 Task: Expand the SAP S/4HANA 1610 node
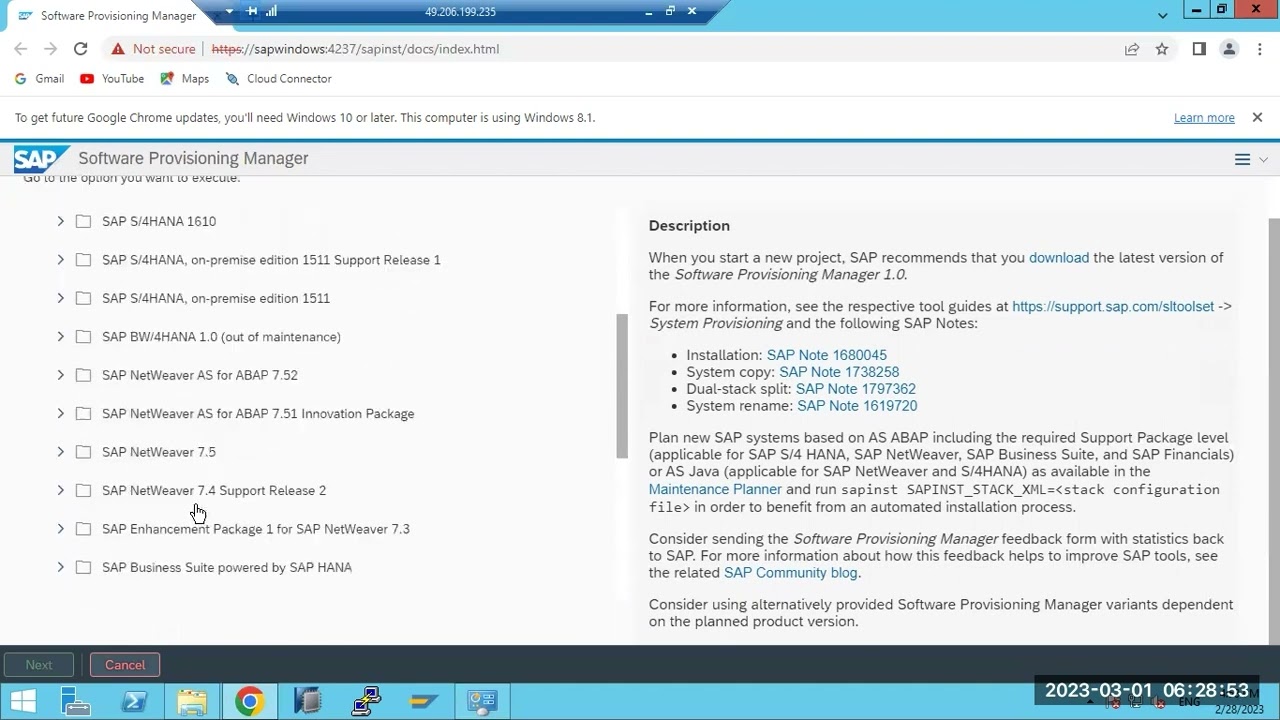pyautogui.click(x=60, y=221)
